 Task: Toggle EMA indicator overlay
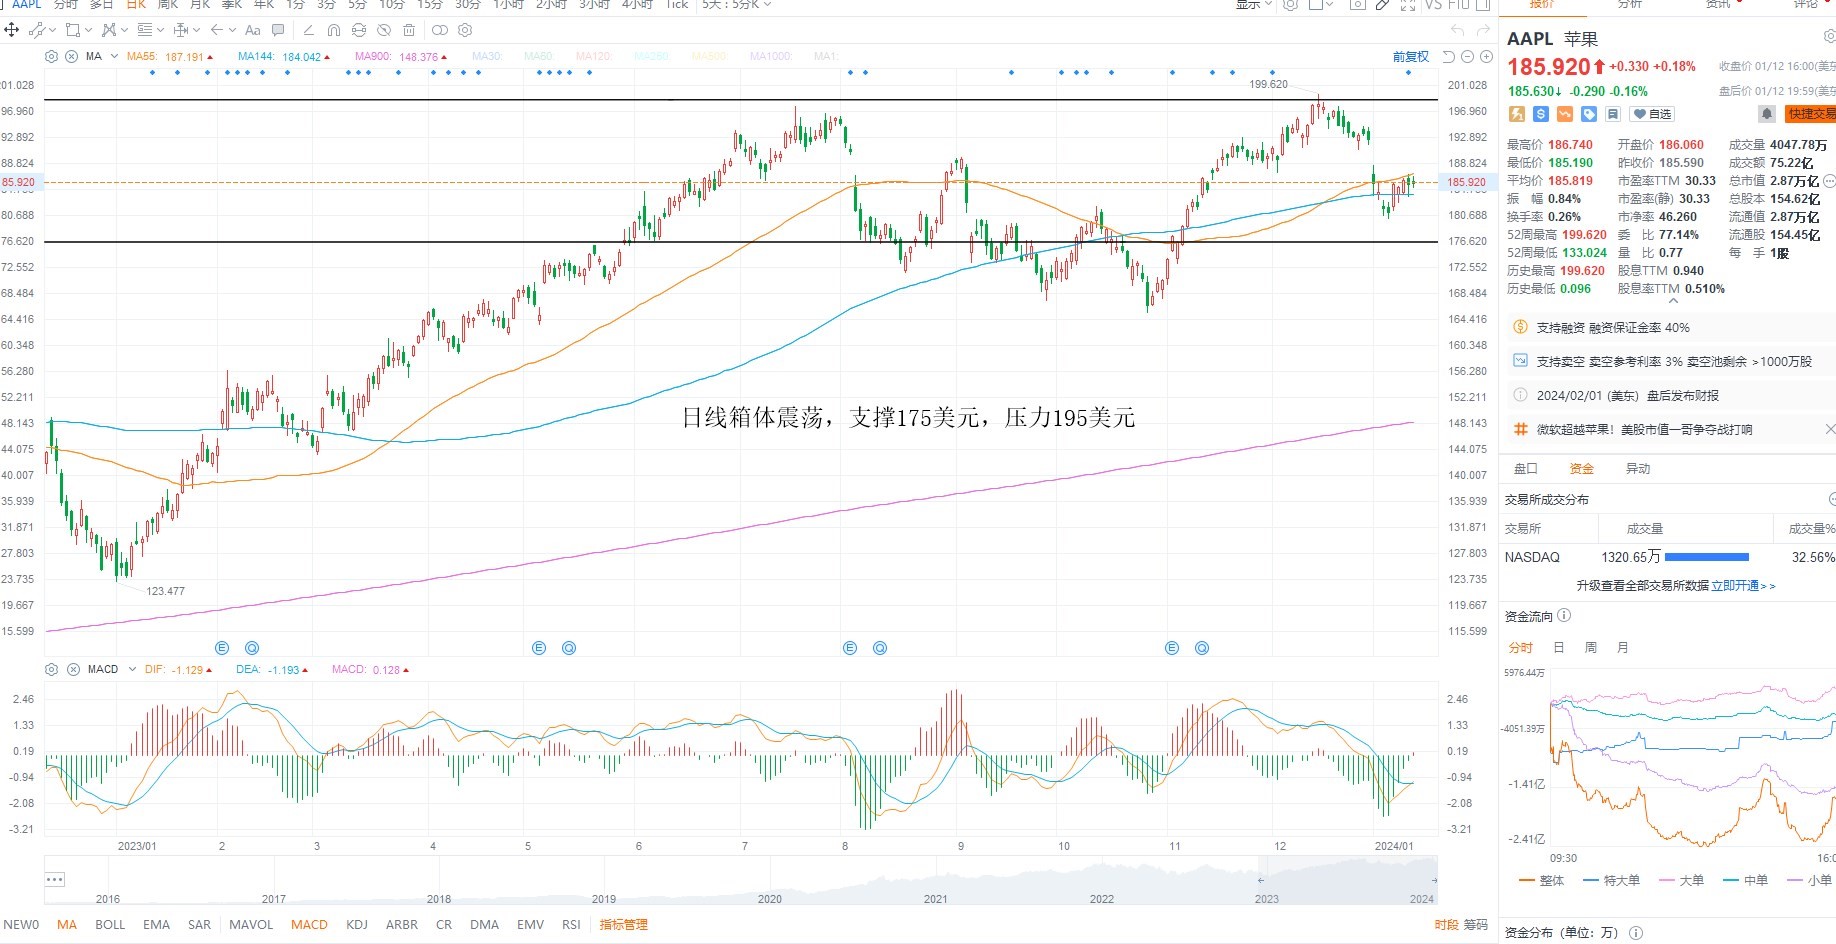156,925
